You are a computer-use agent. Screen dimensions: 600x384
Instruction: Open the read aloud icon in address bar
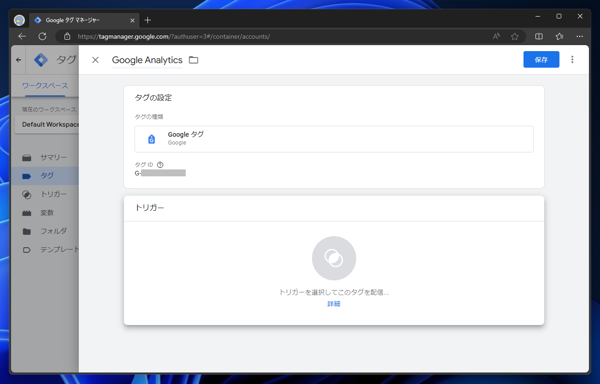click(496, 36)
